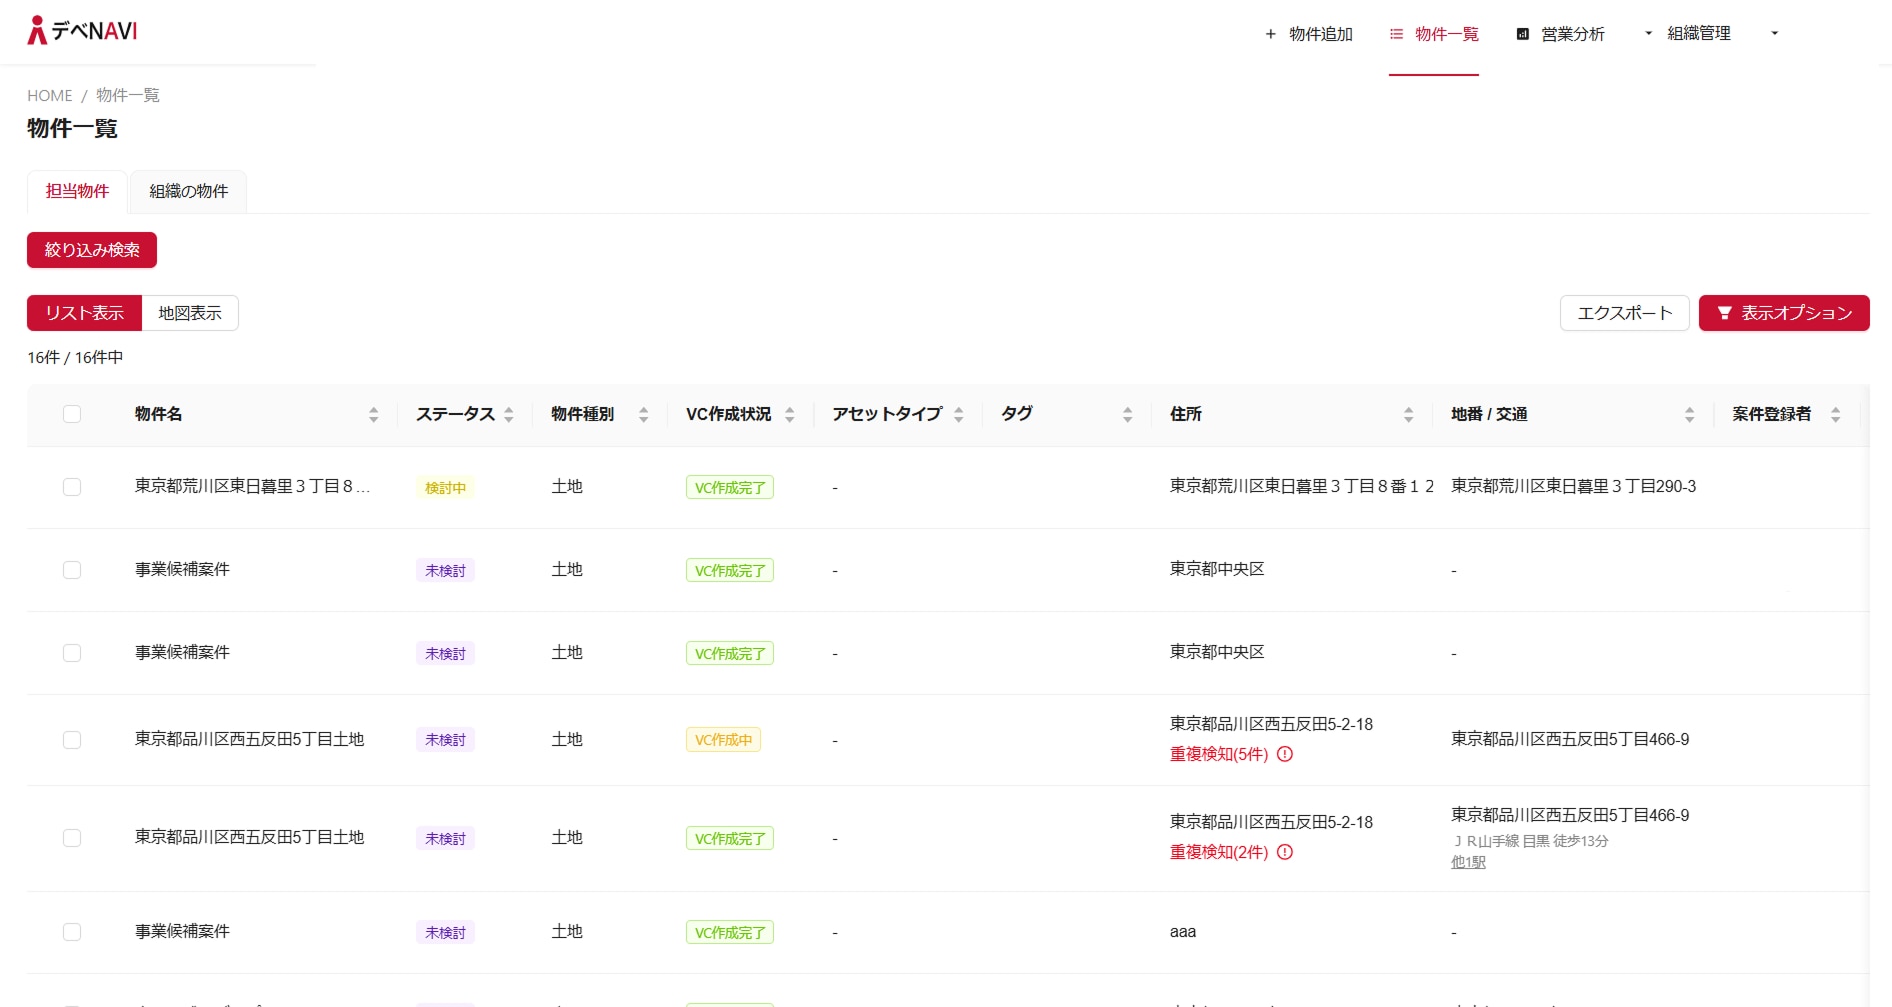Screen dimensions: 1892x1007
Task: Click the warning icon next to 重複検知(5件)
Action: click(1287, 755)
